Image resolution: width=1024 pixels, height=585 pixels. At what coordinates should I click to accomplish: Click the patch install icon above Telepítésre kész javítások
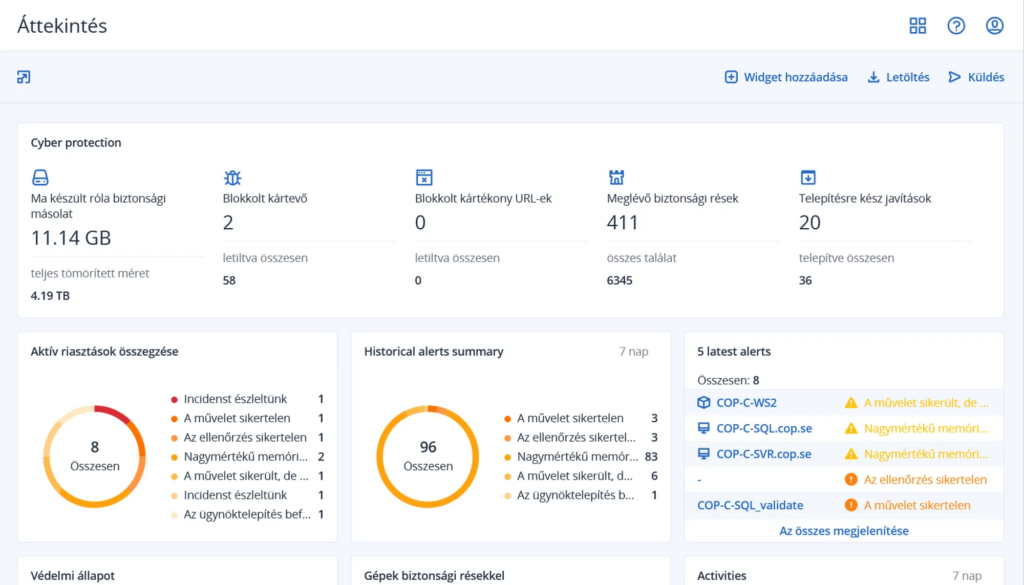point(808,177)
